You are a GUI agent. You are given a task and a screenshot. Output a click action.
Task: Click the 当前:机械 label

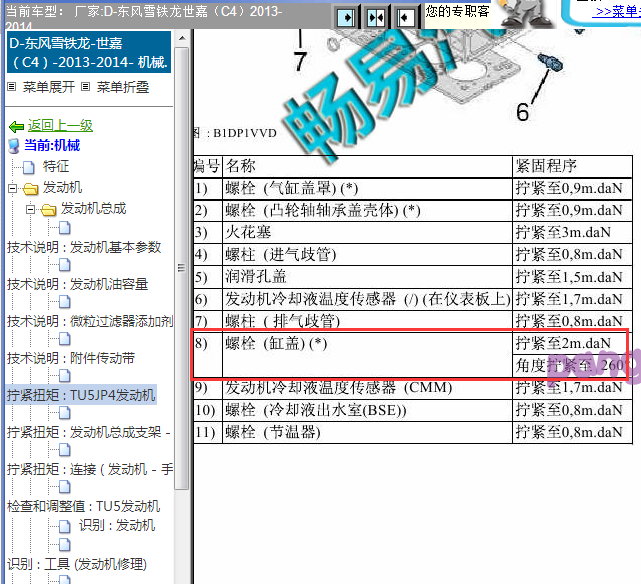click(x=52, y=145)
